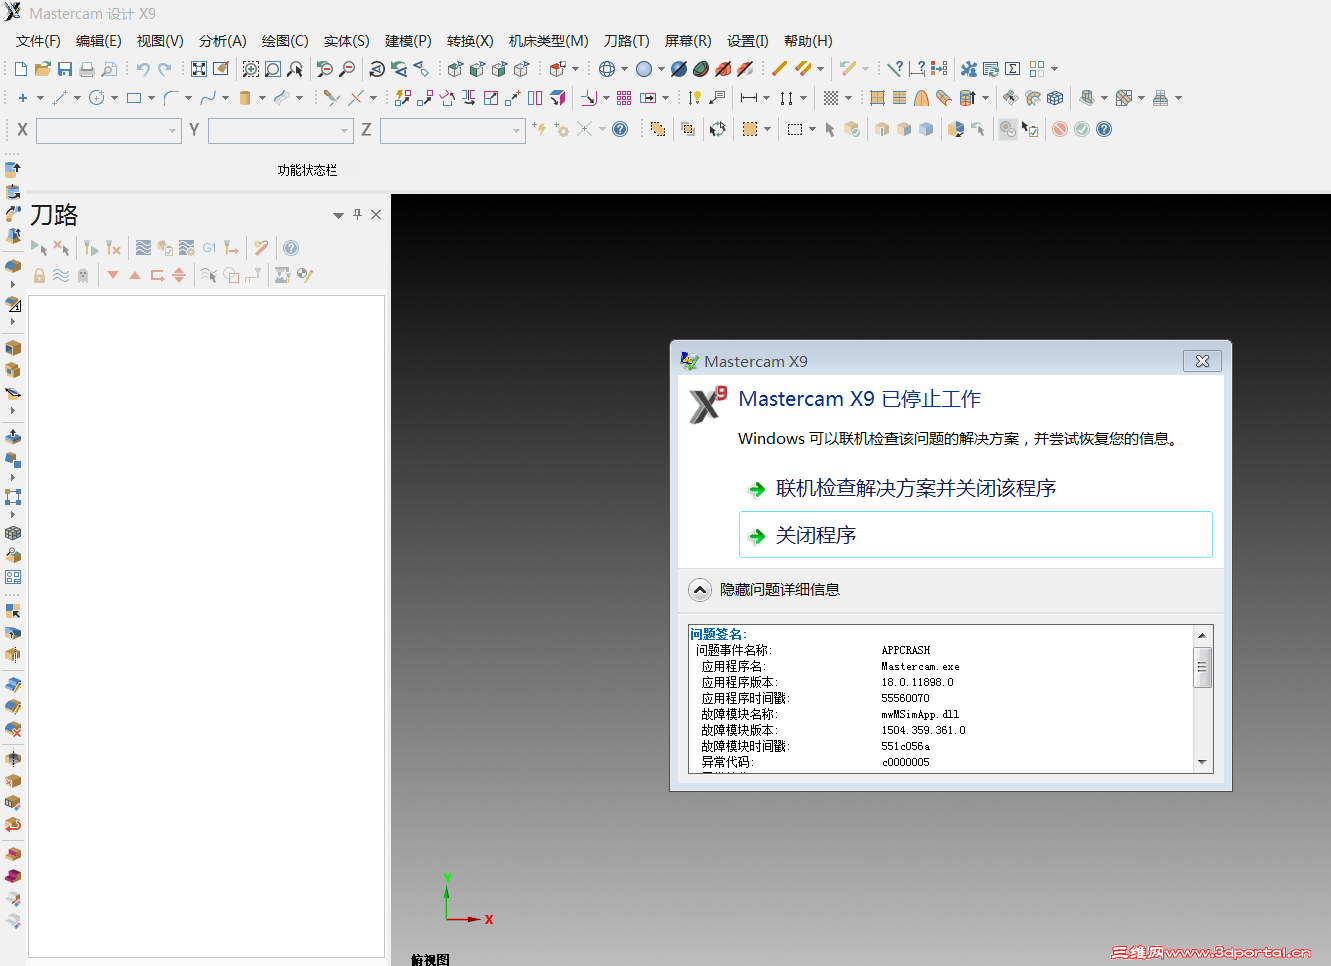Open the globe wireframe view icon
The width and height of the screenshot is (1331, 966).
[x=606, y=69]
